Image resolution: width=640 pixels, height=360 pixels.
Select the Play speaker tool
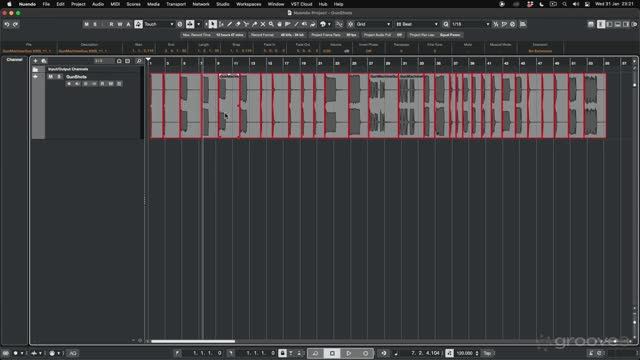304,24
